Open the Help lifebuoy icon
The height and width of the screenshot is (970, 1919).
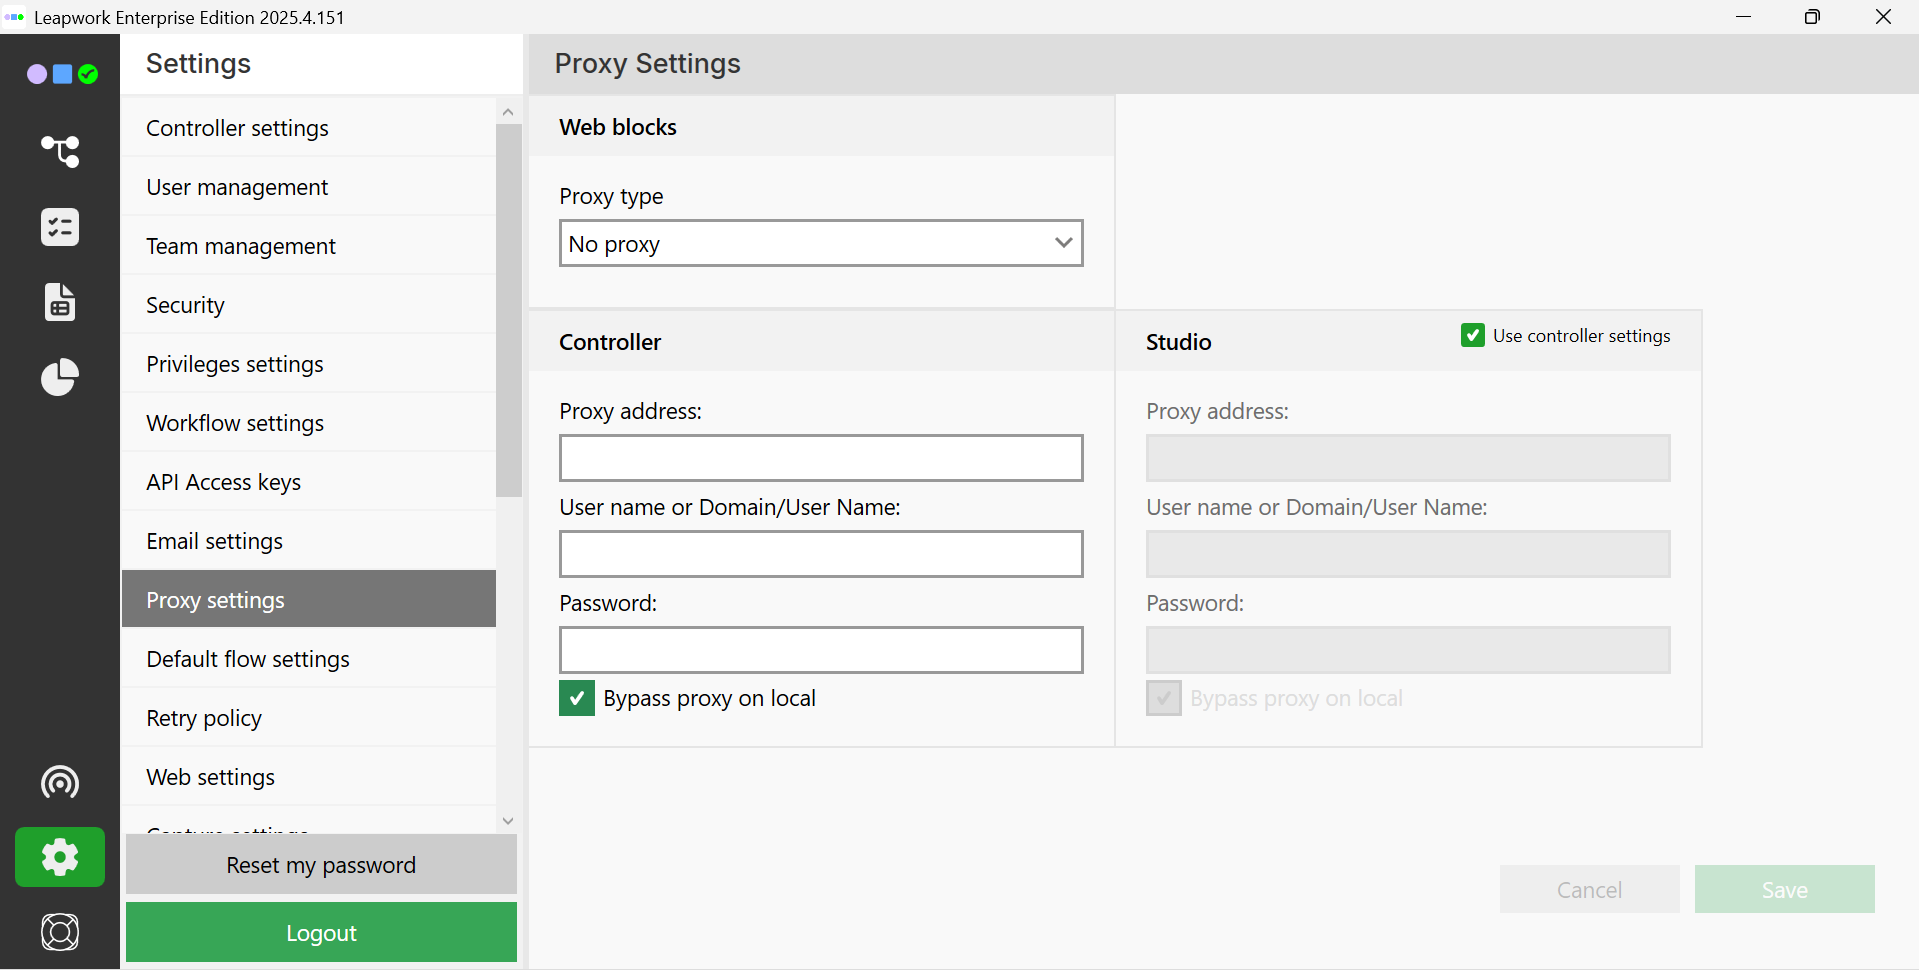pyautogui.click(x=60, y=932)
